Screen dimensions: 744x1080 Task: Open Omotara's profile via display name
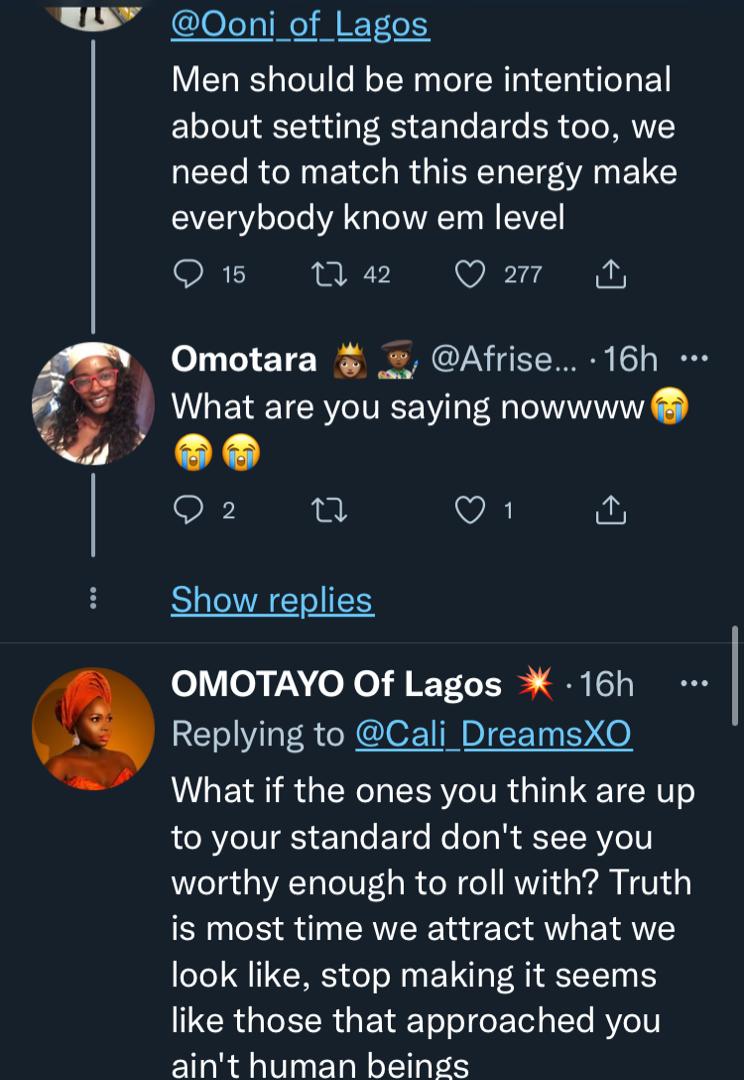point(244,360)
